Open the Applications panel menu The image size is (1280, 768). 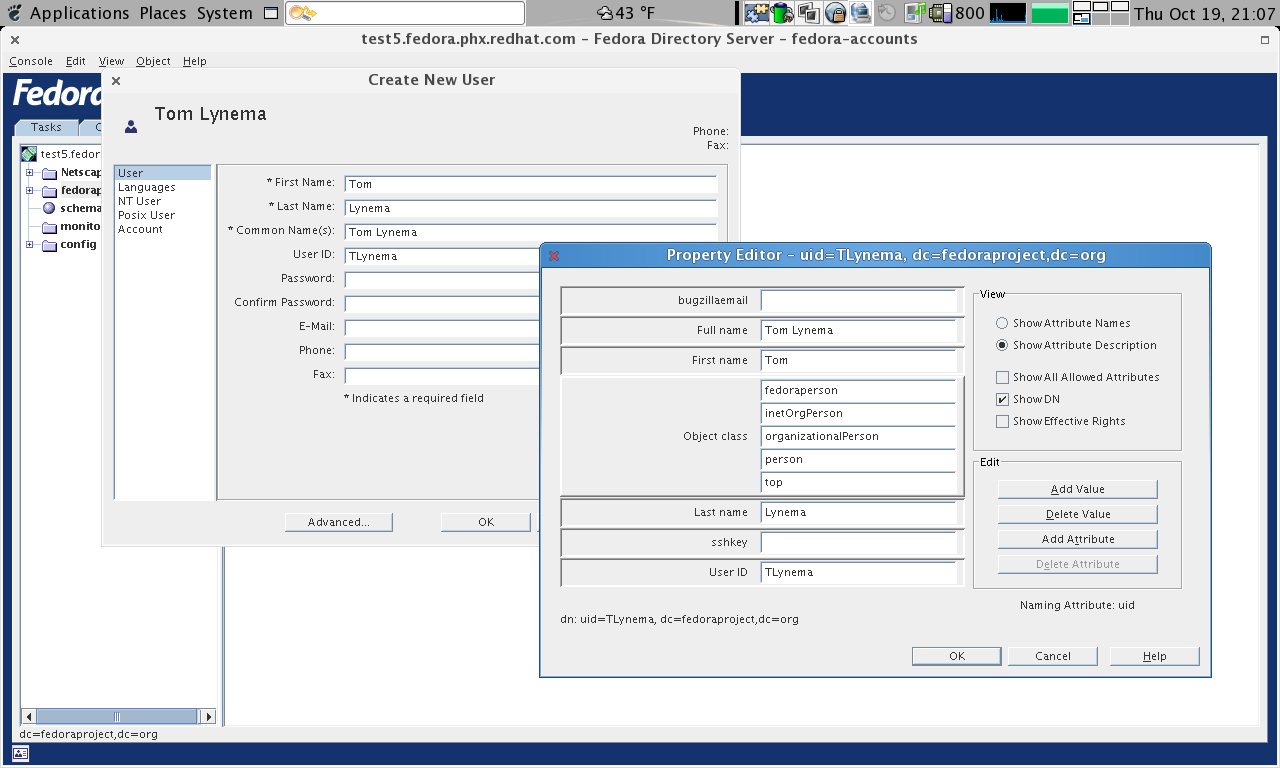[80, 13]
